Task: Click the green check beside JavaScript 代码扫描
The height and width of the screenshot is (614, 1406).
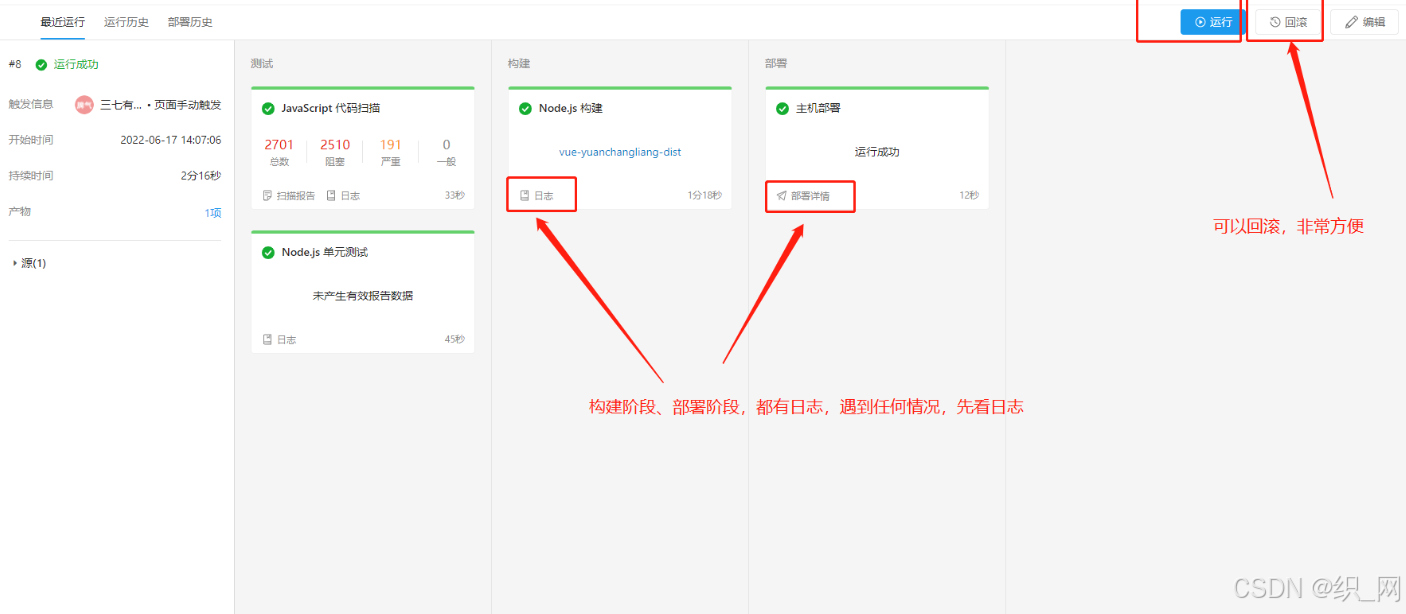Action: point(267,107)
